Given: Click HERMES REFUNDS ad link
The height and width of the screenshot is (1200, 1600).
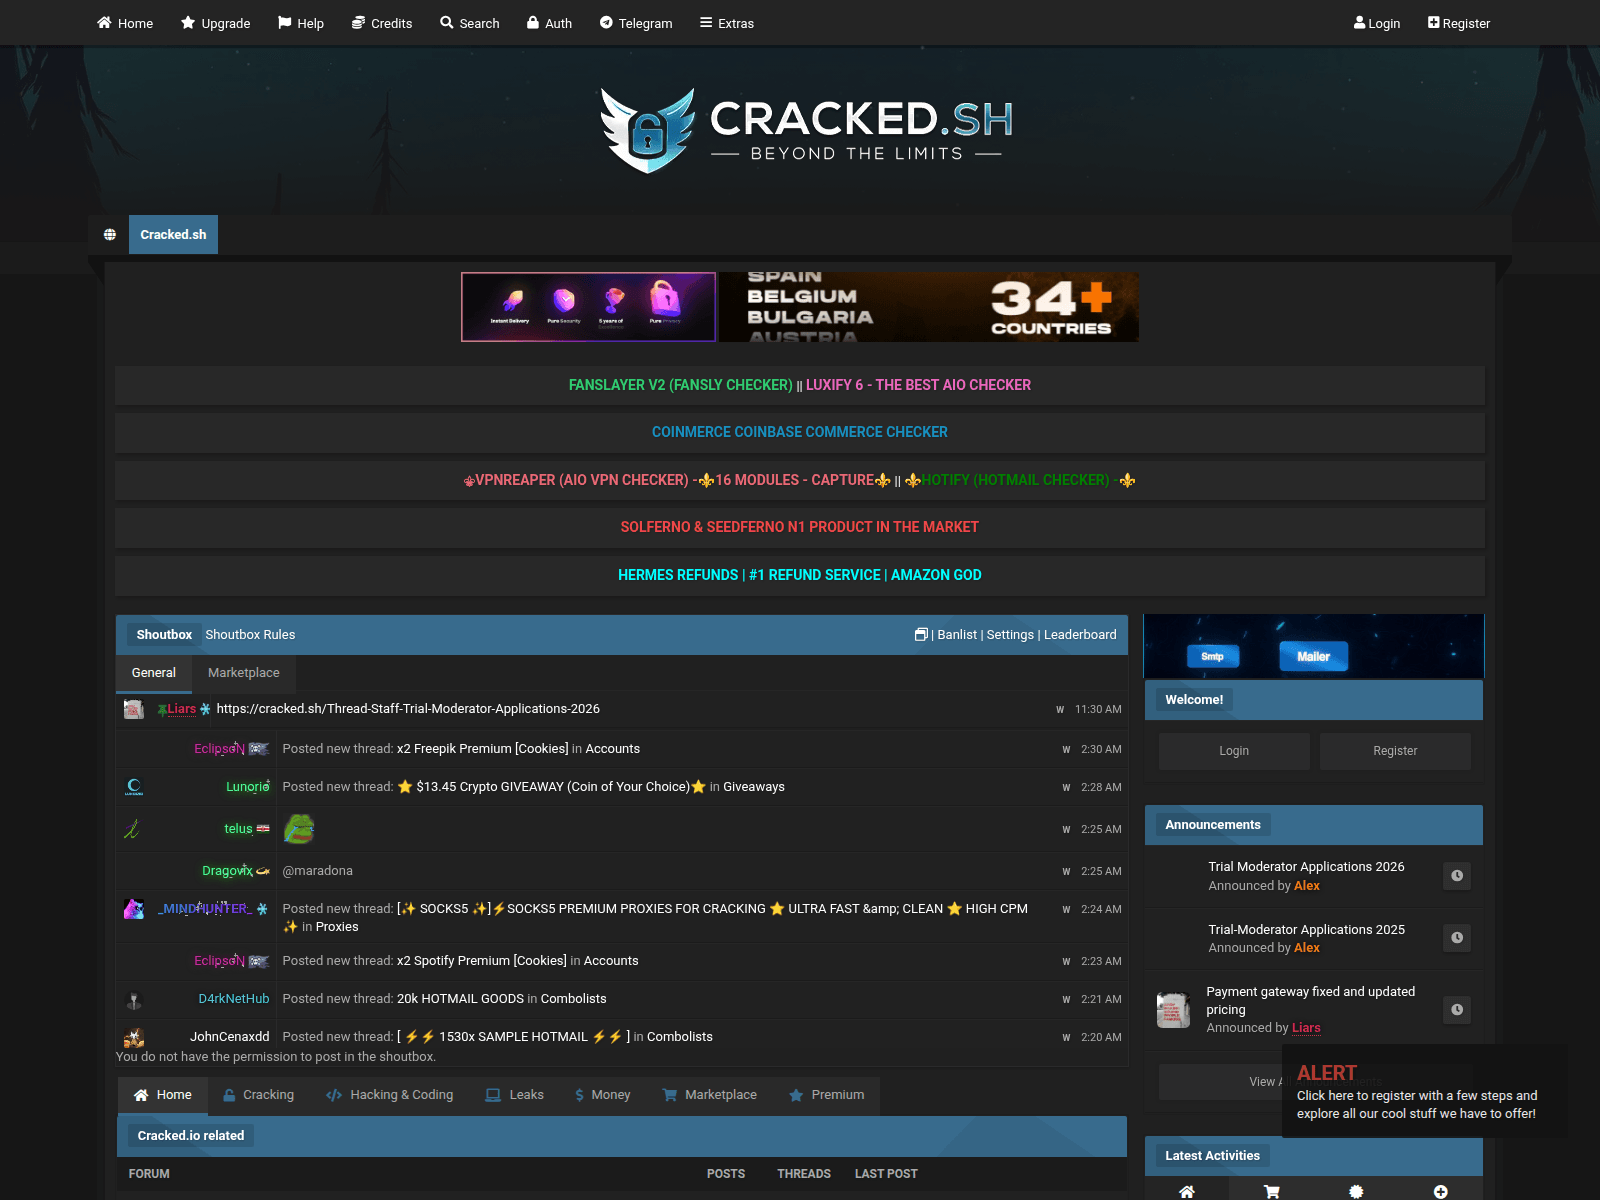Looking at the screenshot, I should click(800, 575).
